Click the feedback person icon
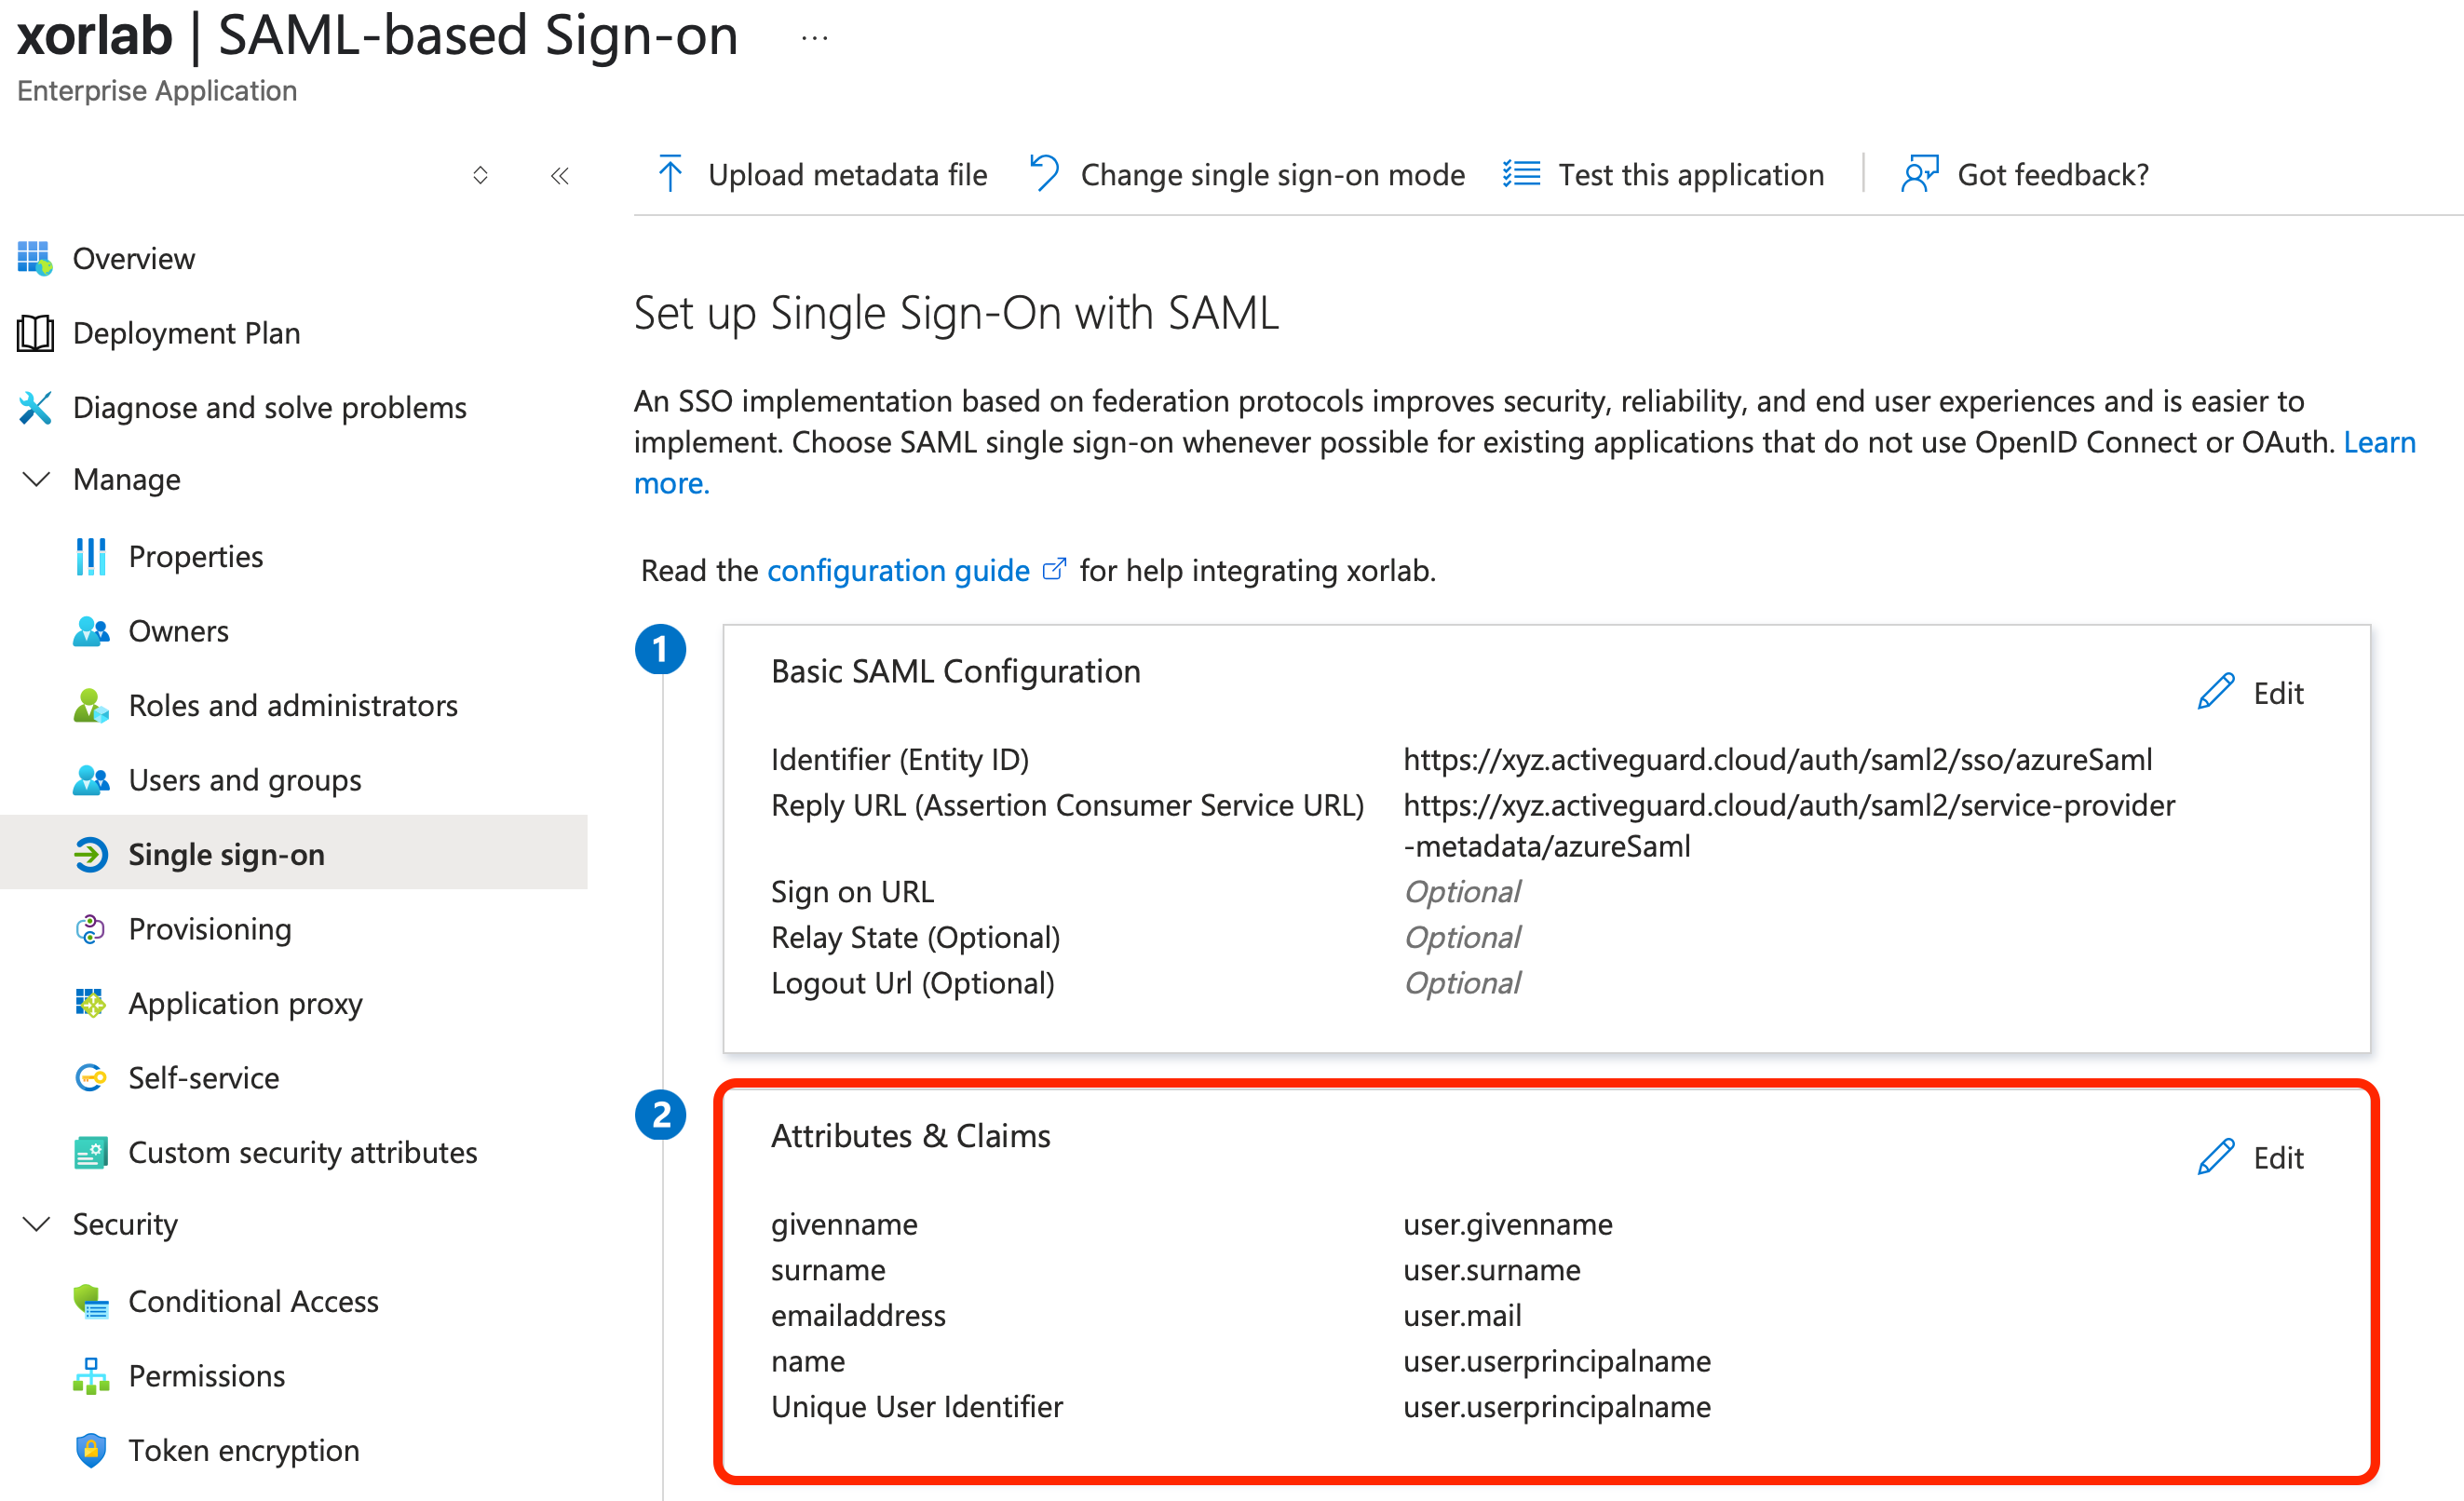This screenshot has width=2464, height=1501. click(x=1919, y=174)
